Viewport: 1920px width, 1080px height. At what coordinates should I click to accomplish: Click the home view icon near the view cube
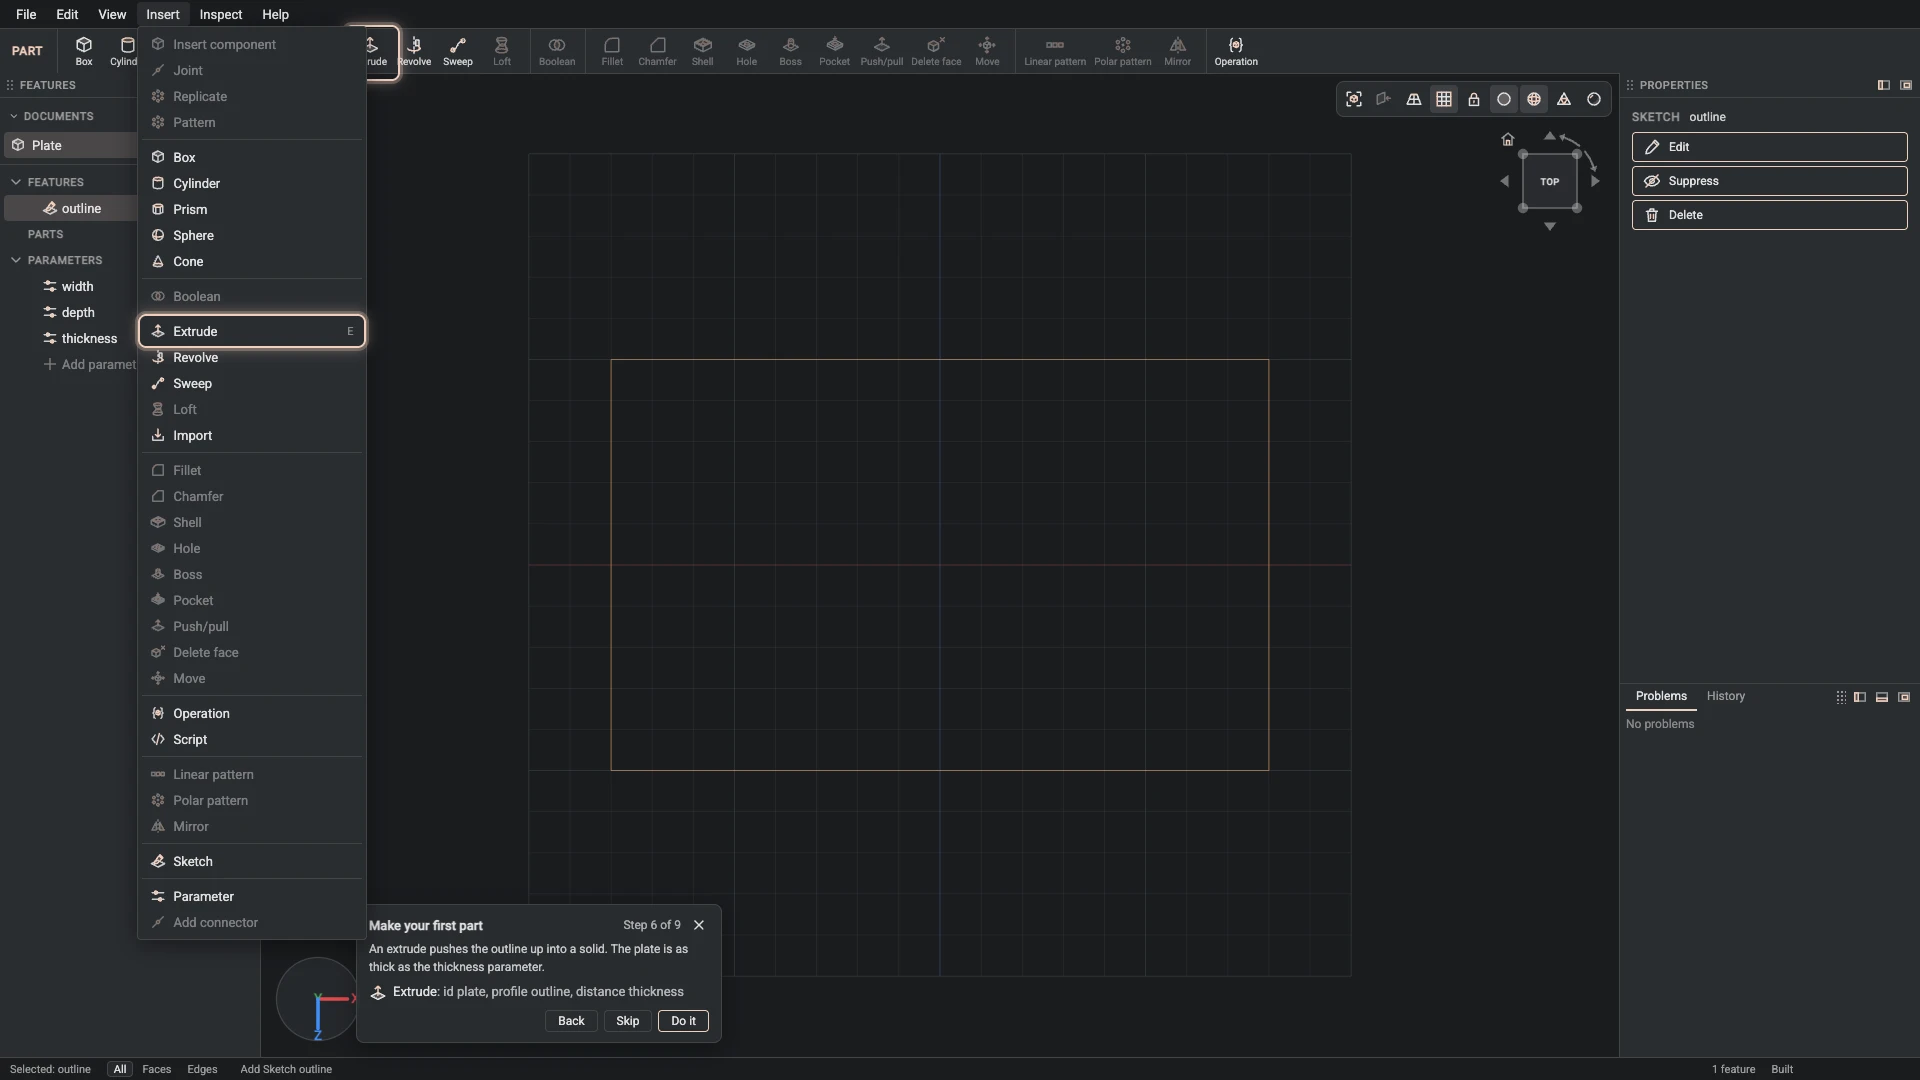1508,139
